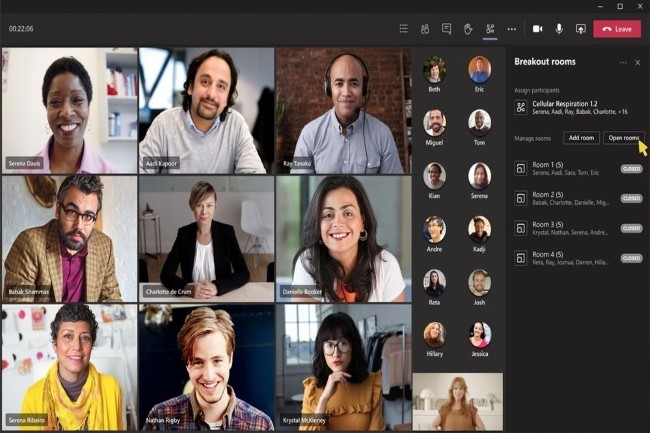Select Miguel's participant avatar

coord(434,122)
